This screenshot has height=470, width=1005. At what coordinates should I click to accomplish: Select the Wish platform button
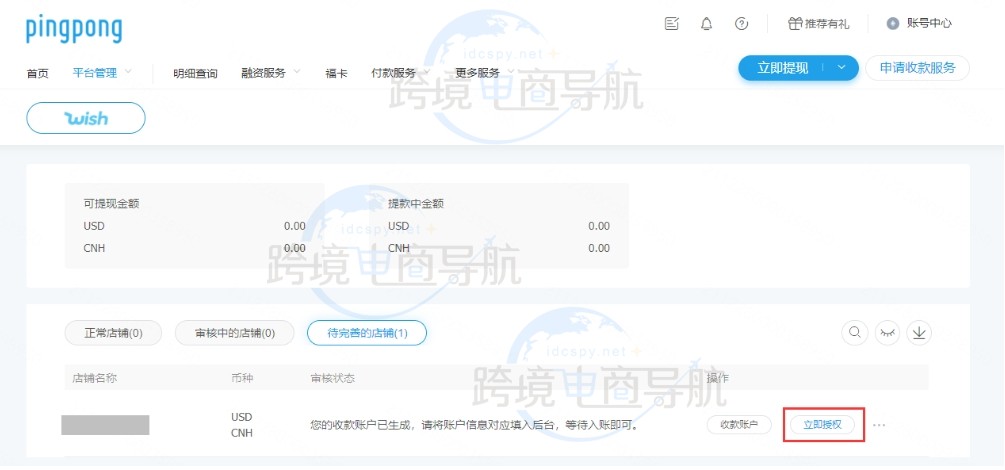86,118
